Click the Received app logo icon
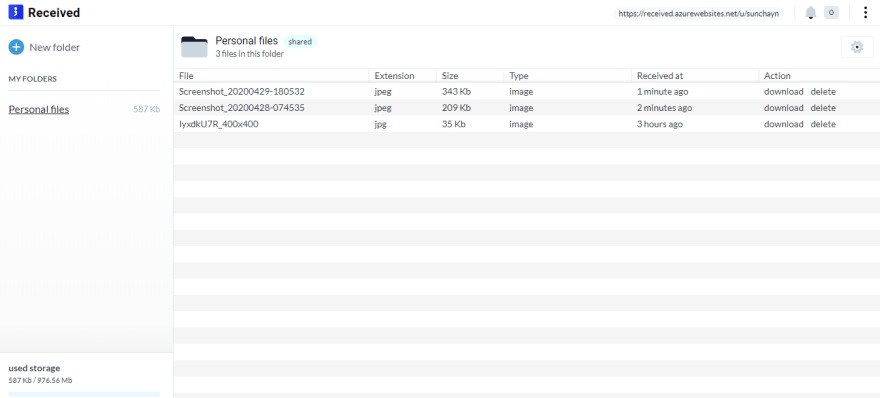The height and width of the screenshot is (398, 880). tap(16, 12)
